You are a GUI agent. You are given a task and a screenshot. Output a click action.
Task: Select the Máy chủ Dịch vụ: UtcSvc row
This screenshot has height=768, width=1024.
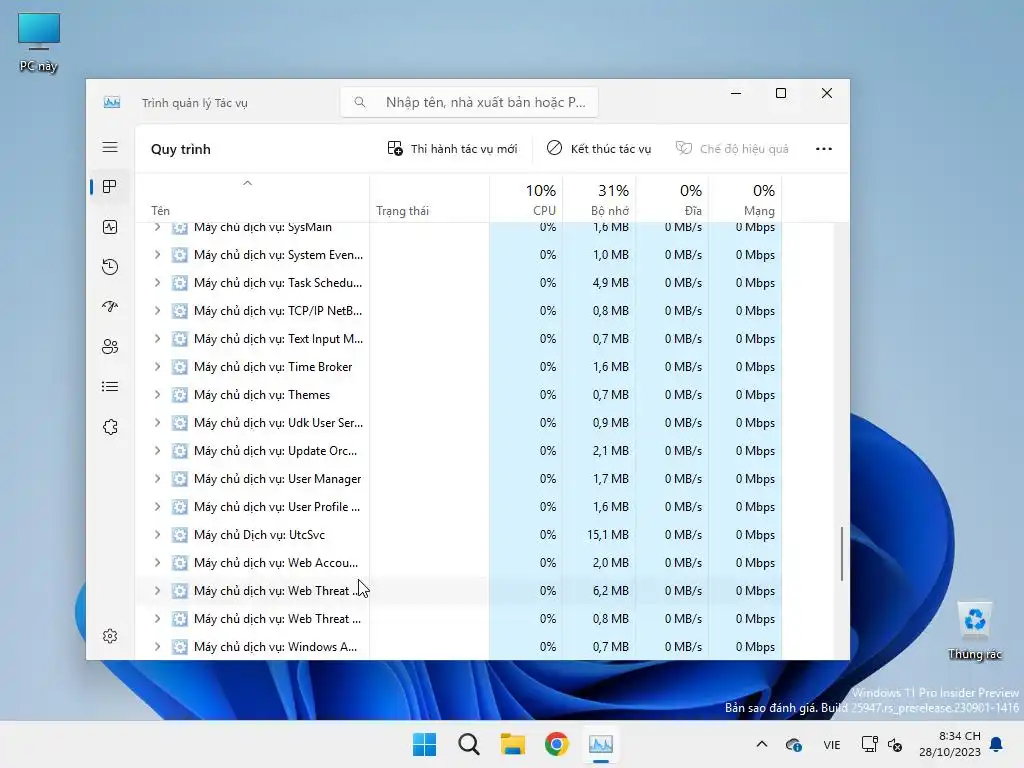coord(458,535)
